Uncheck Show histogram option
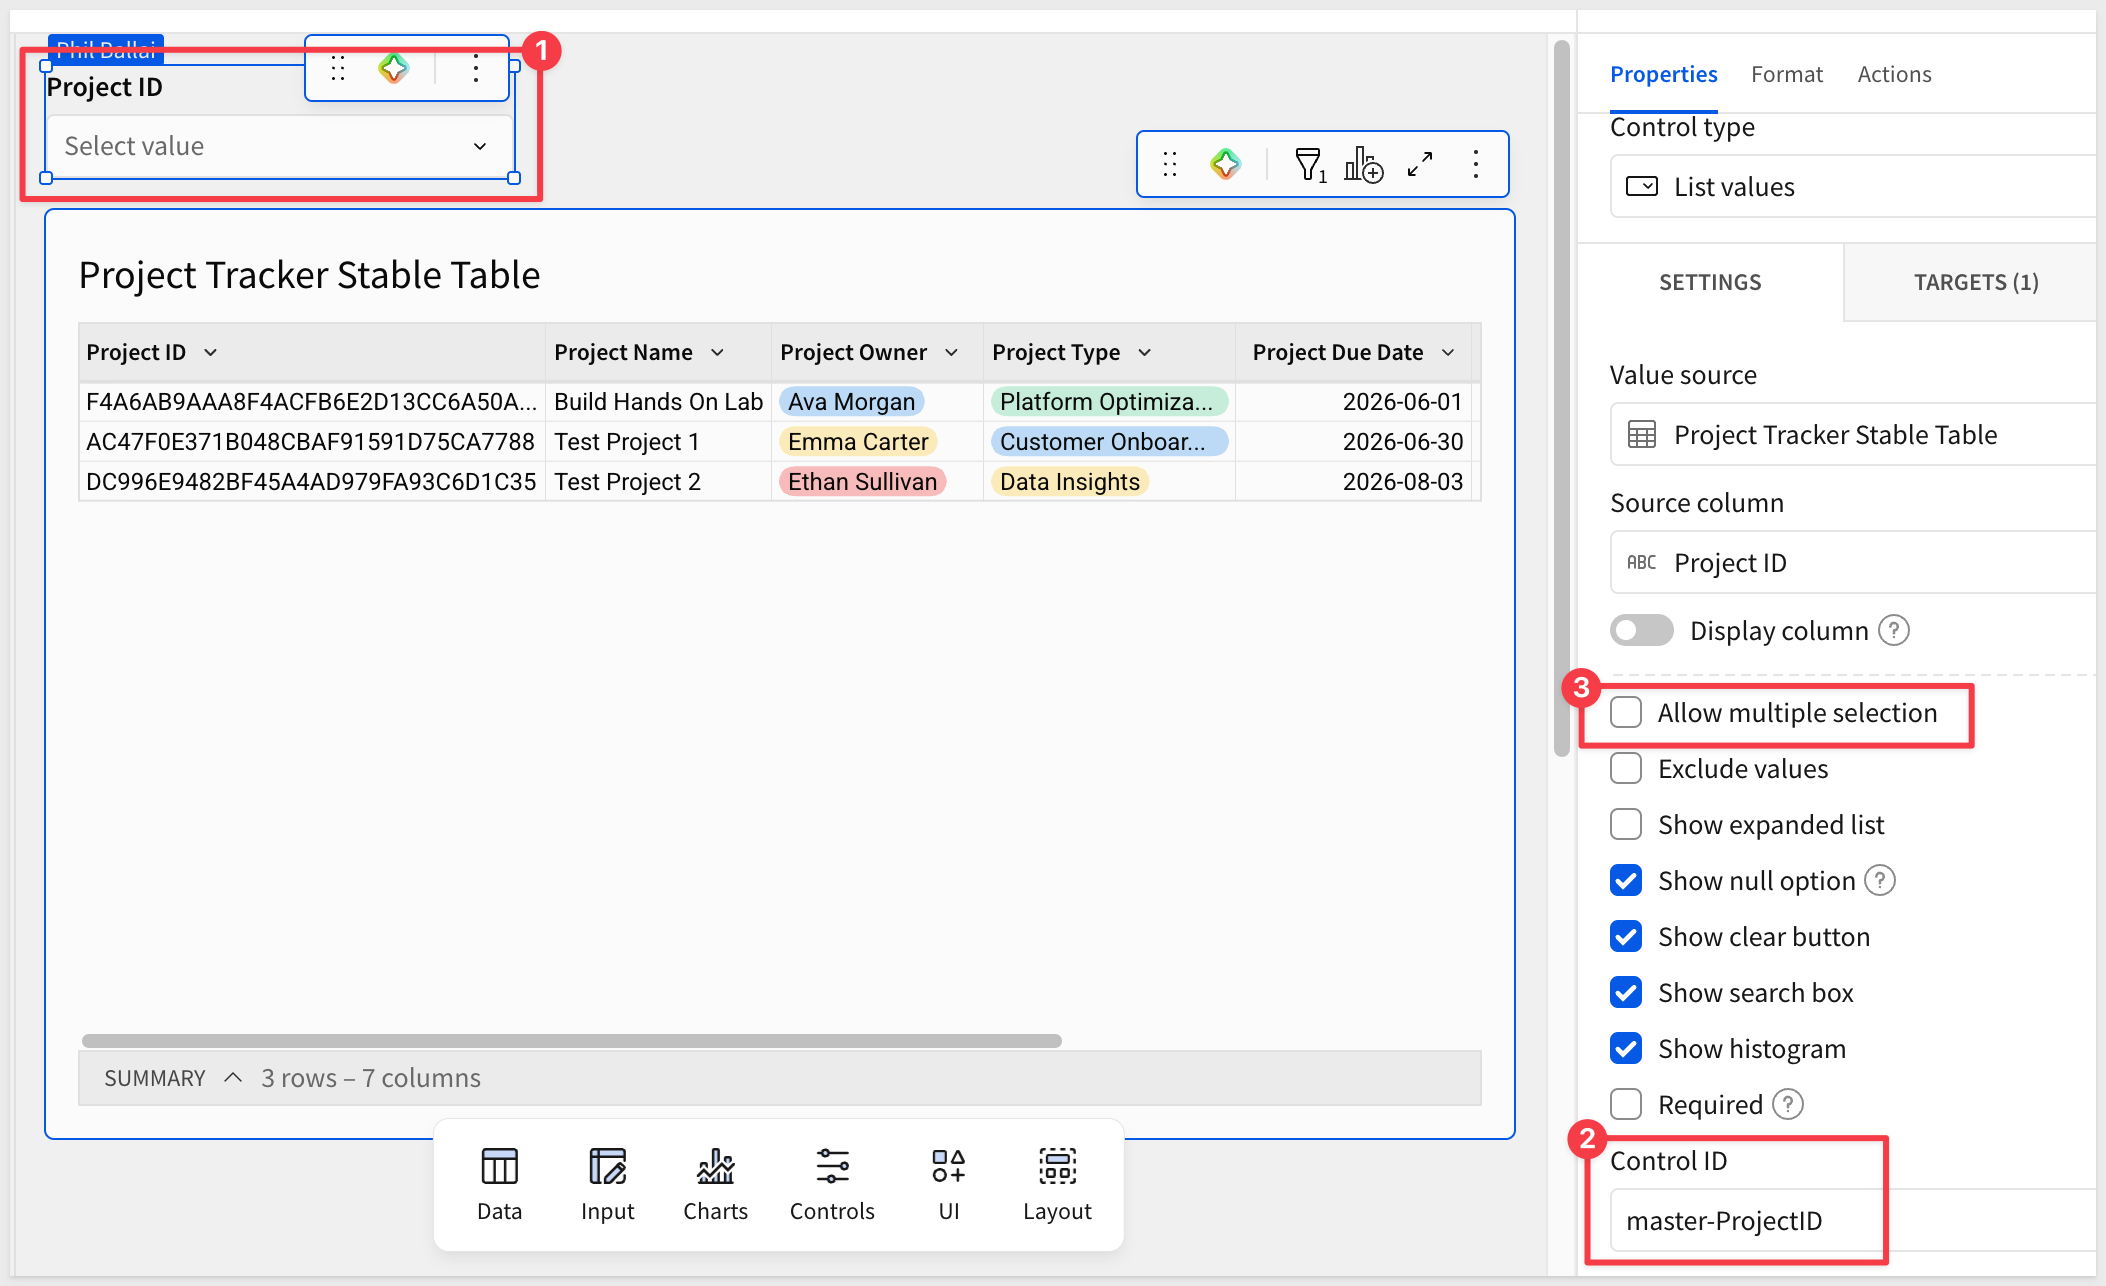 tap(1626, 1049)
